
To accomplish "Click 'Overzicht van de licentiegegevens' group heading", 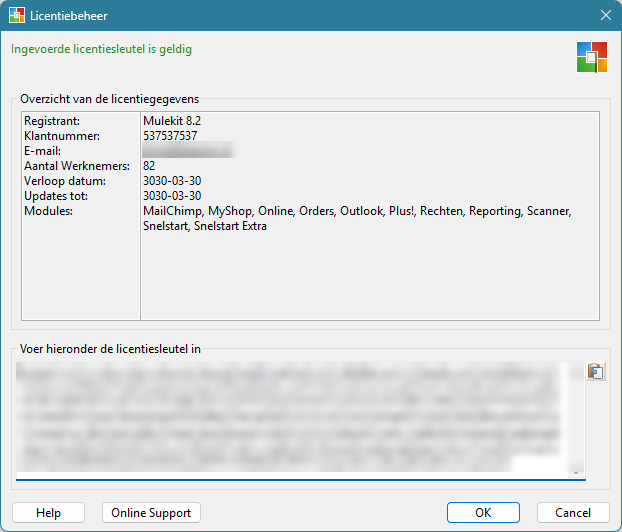I will point(110,99).
